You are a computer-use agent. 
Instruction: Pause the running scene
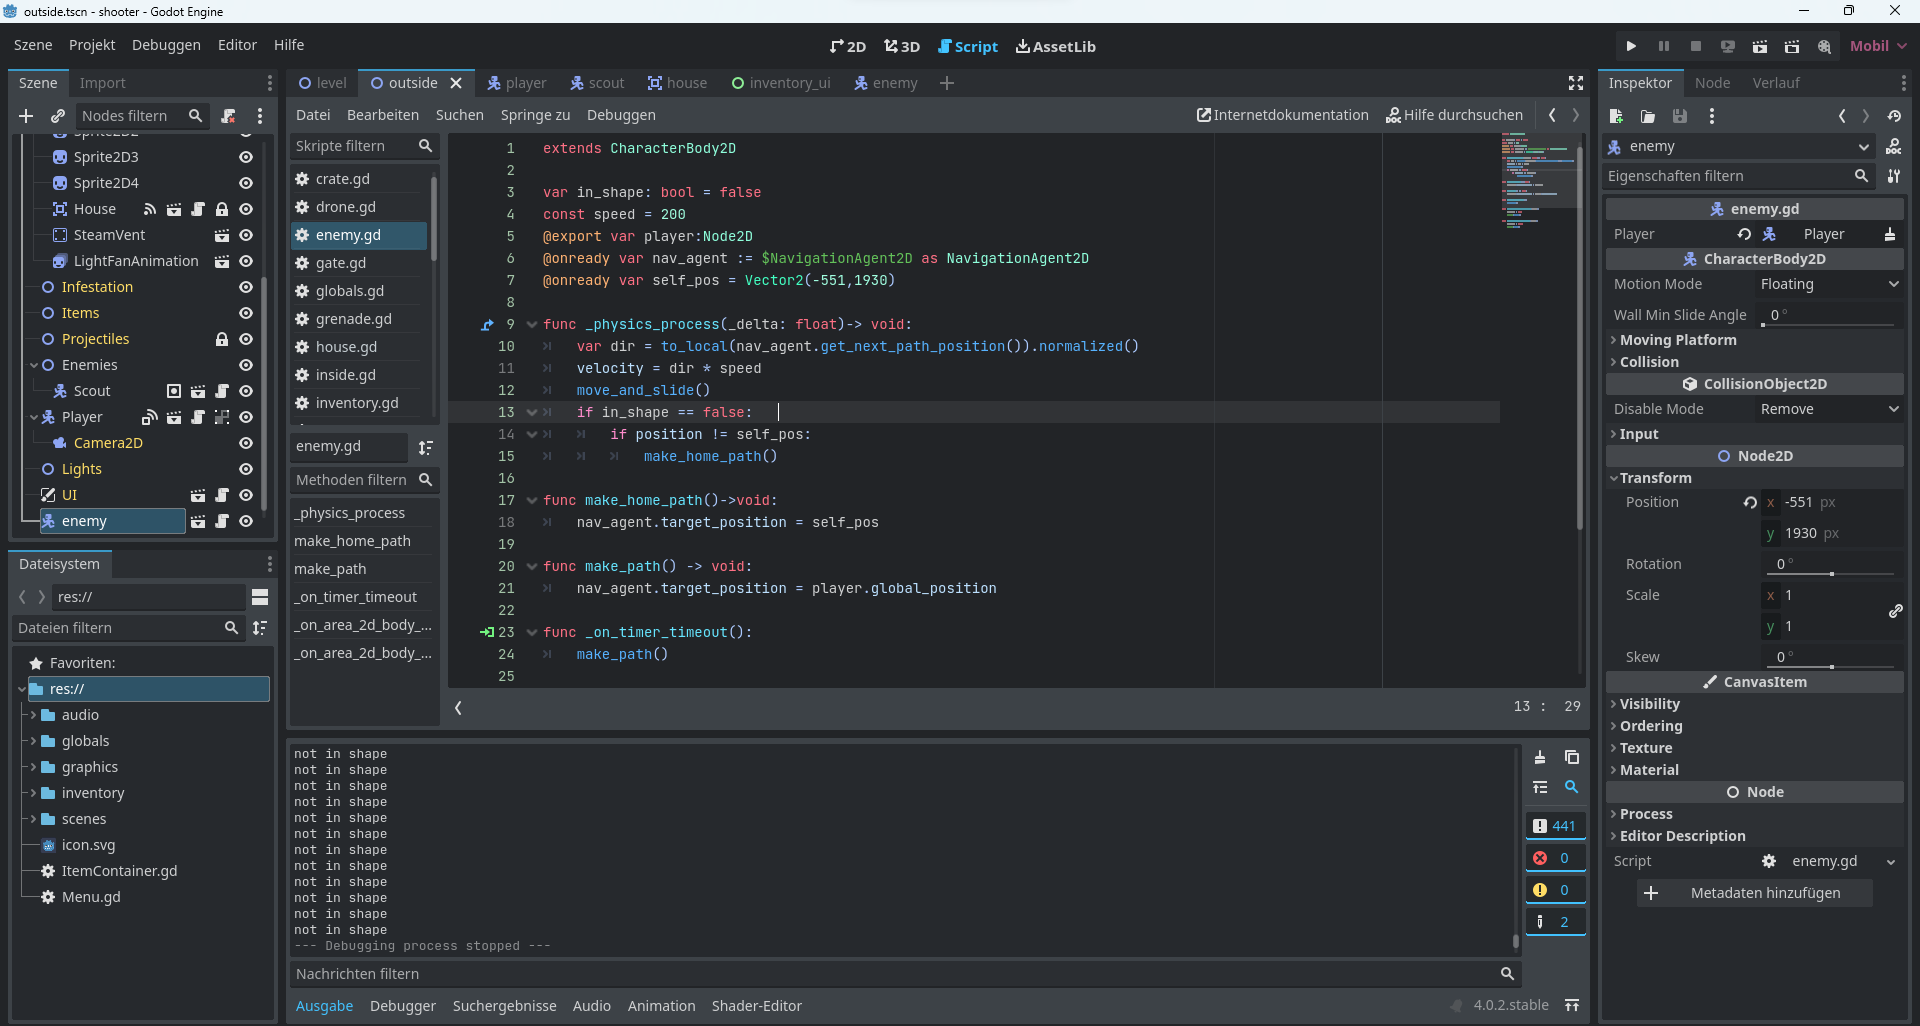pyautogui.click(x=1663, y=46)
